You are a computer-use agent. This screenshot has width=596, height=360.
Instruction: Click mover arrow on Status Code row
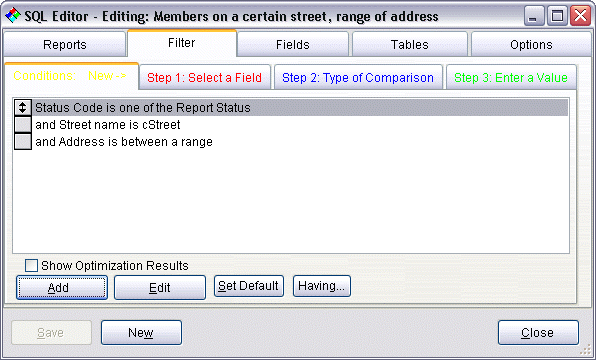click(x=23, y=108)
